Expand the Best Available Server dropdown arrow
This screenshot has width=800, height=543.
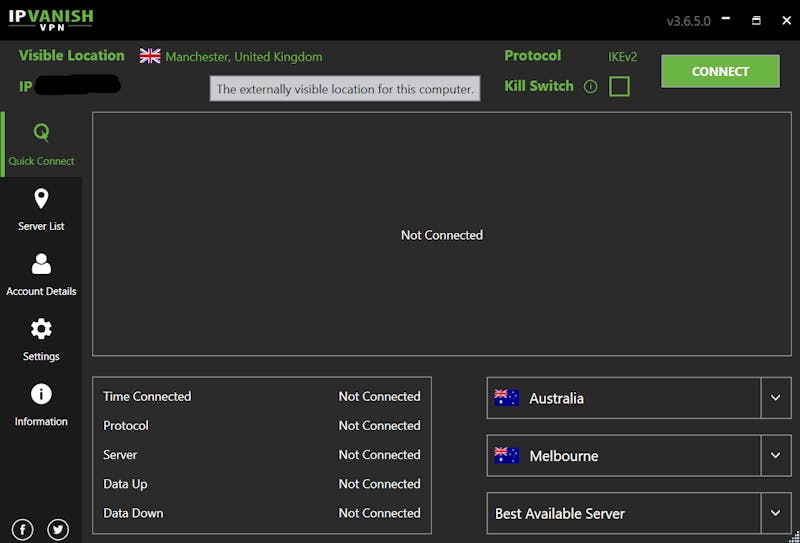[x=776, y=513]
